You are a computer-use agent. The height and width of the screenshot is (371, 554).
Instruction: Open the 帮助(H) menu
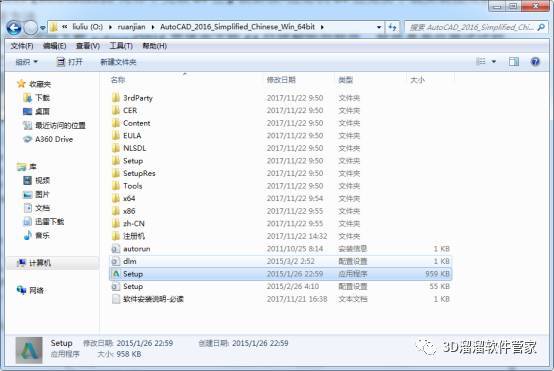154,46
